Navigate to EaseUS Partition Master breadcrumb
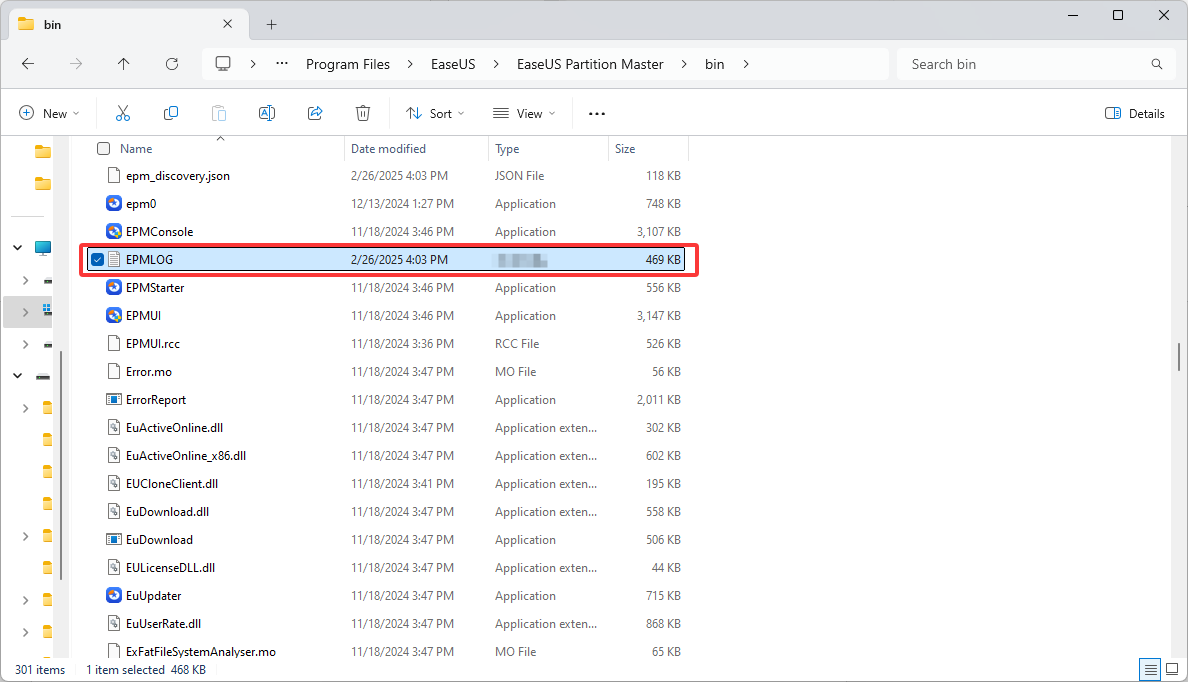The image size is (1188, 682). 590,64
